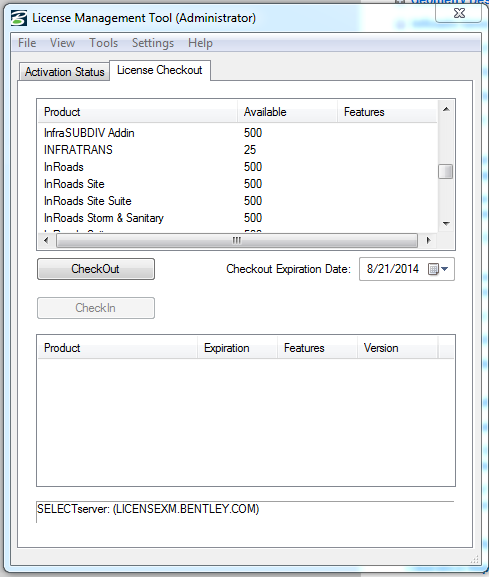489x577 pixels.
Task: Click the Bentley logo icon in title bar
Action: (x=19, y=18)
